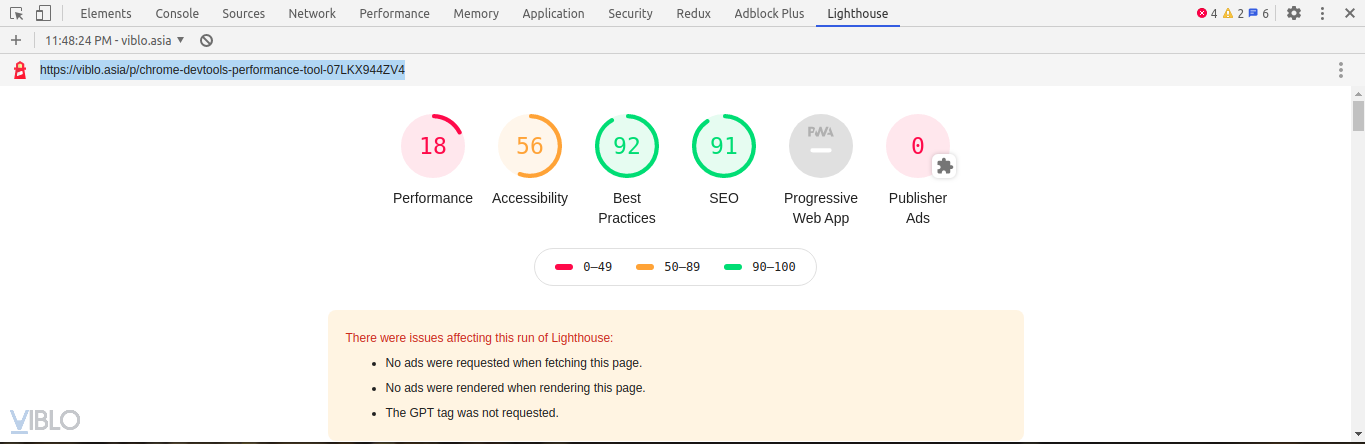Open the customize DevTools kebab menu
Image resolution: width=1365 pixels, height=444 pixels.
pos(1323,14)
